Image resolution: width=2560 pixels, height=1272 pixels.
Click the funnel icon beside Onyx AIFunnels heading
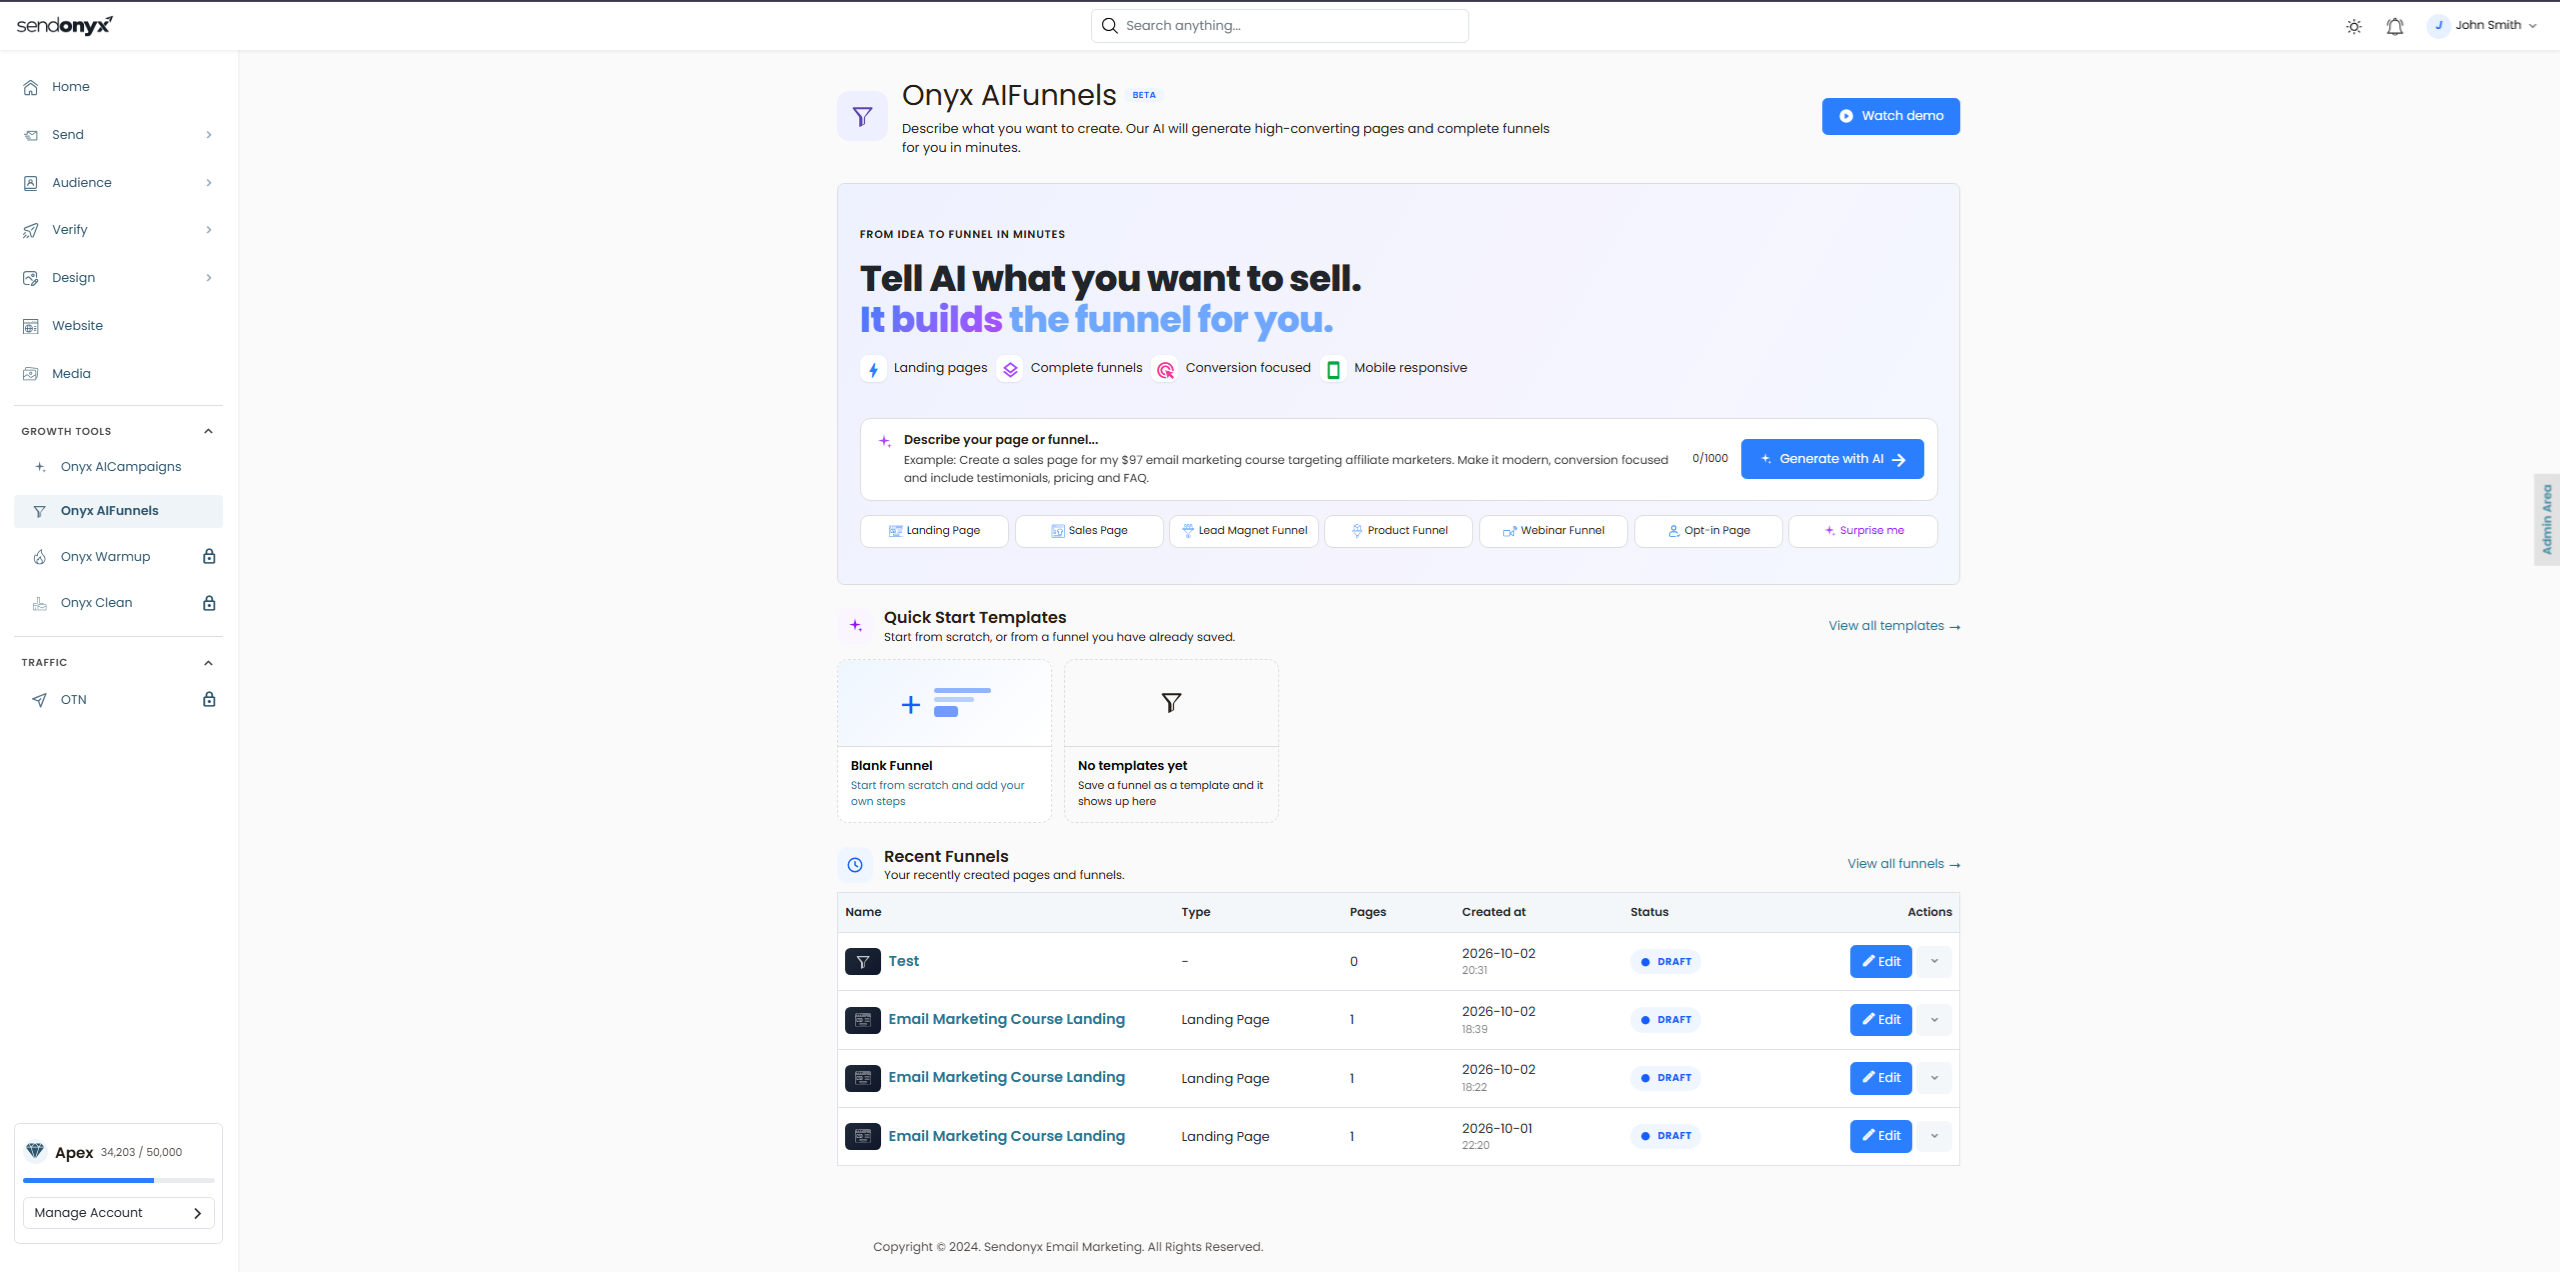tap(862, 117)
